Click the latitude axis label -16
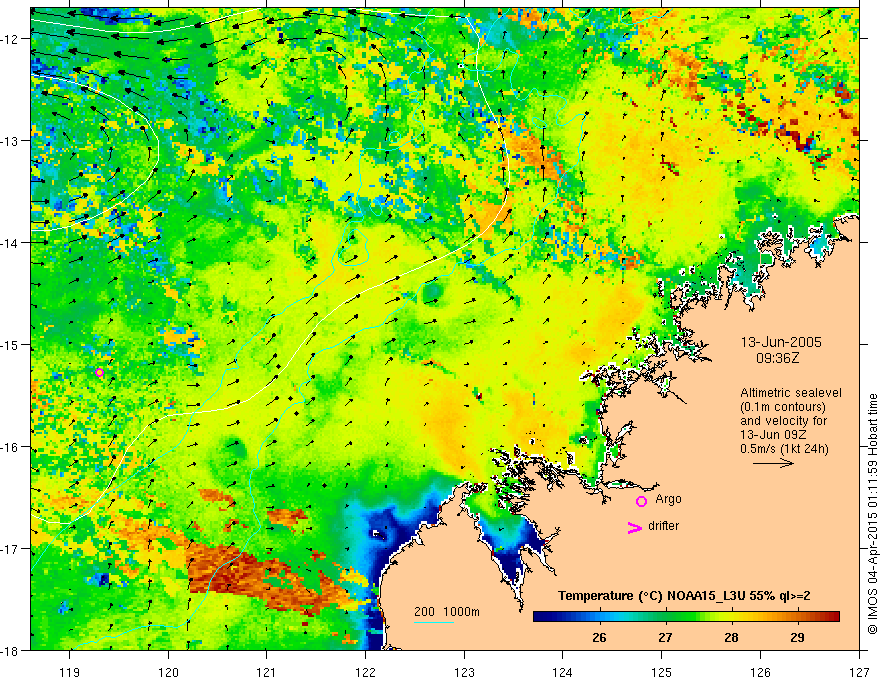The image size is (880, 680). (11, 447)
